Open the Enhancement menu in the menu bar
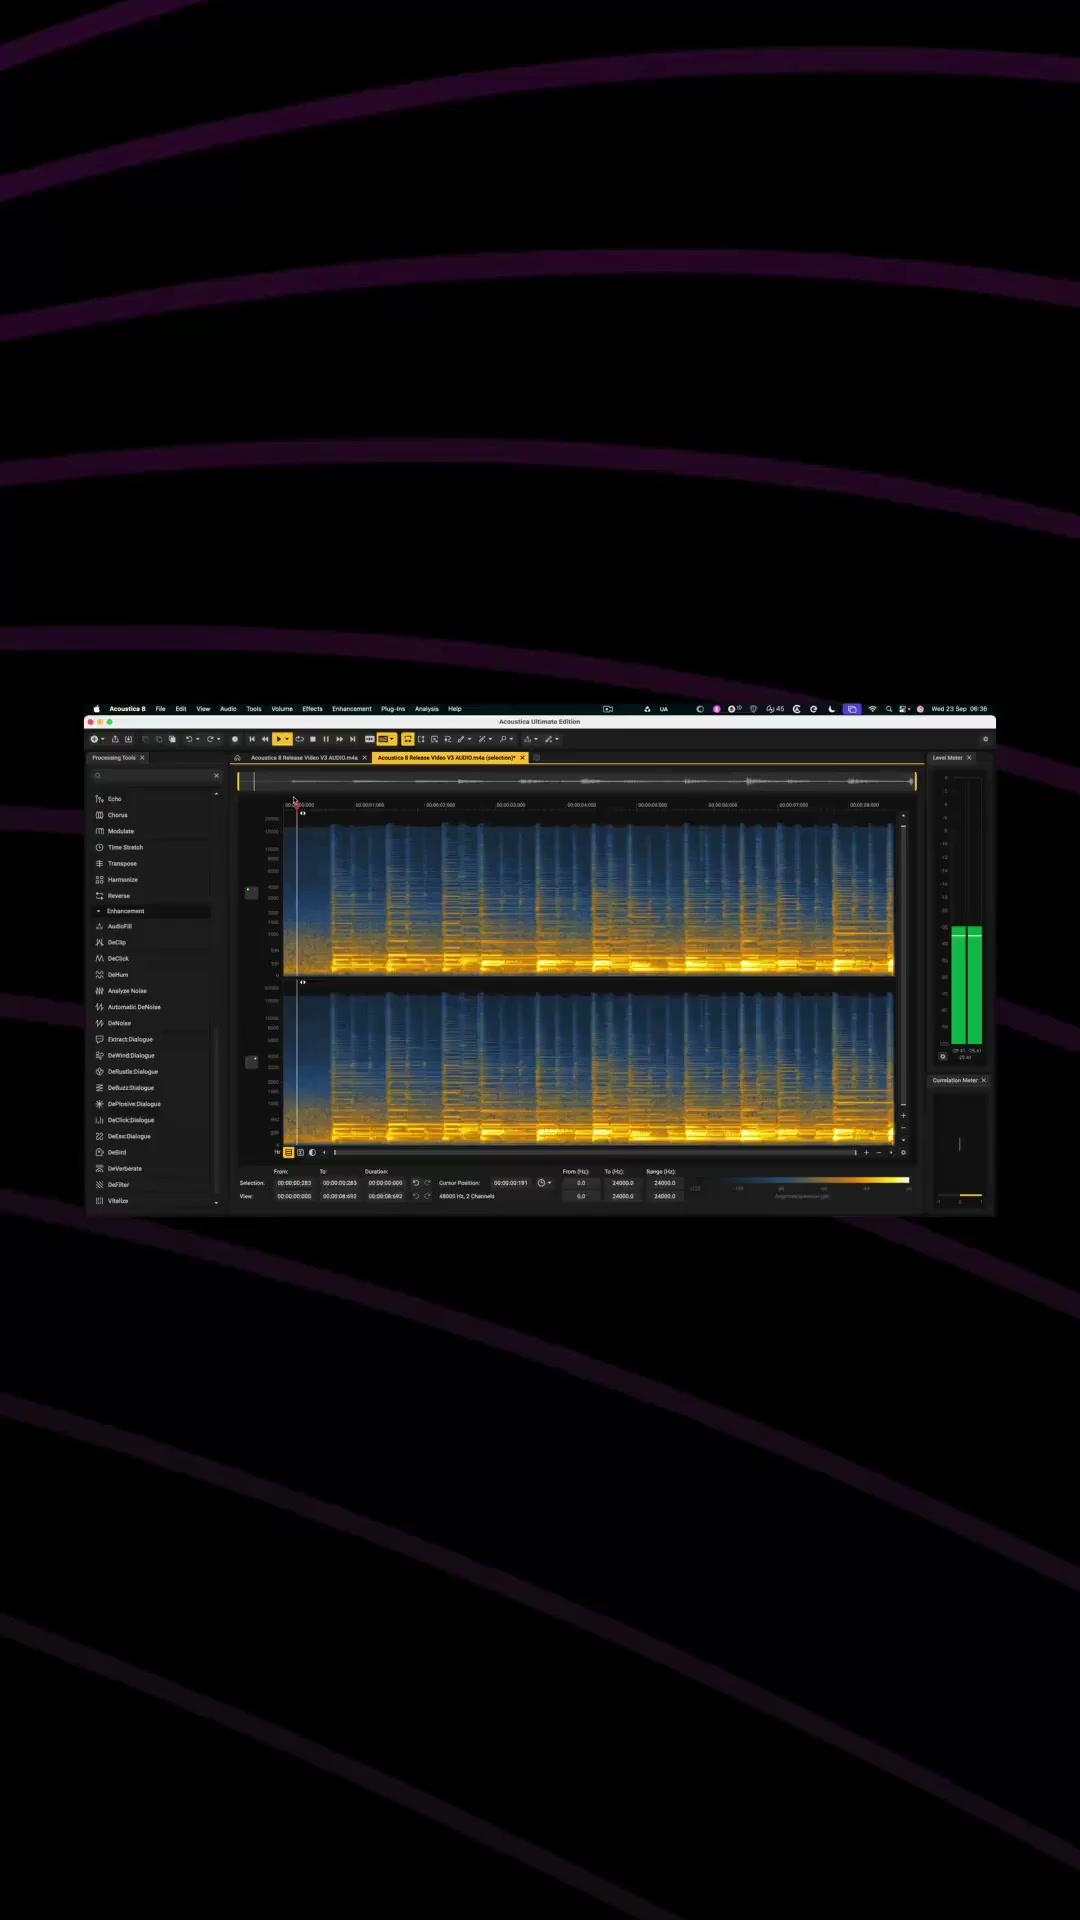 (x=352, y=709)
